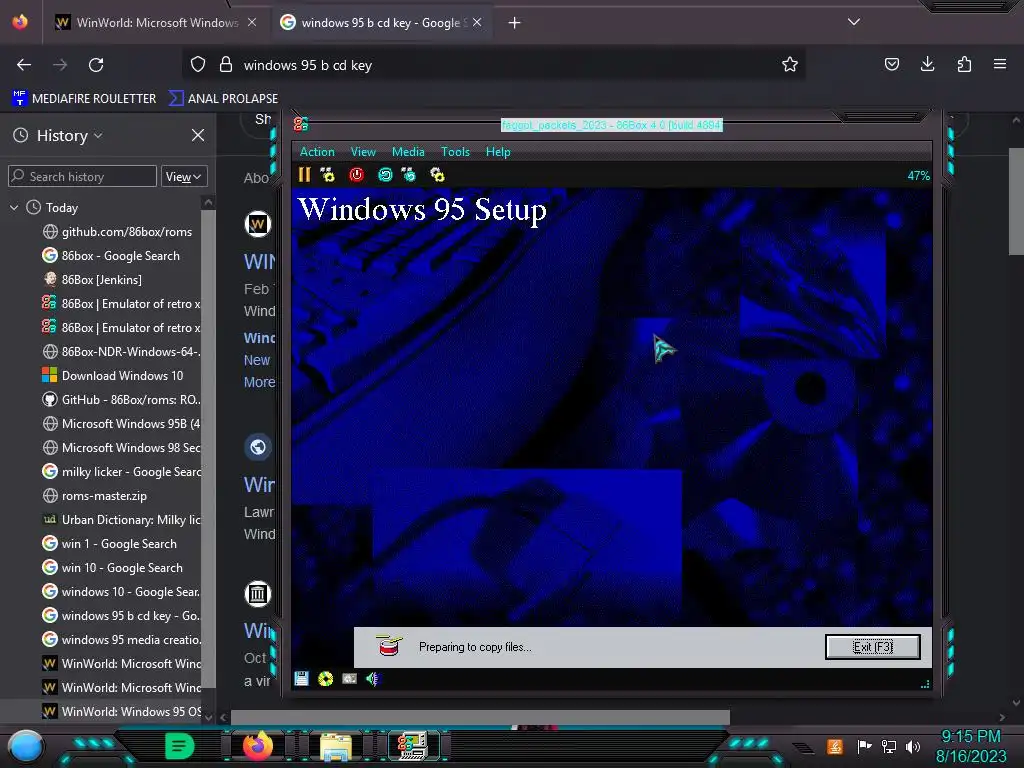Open the Media menu in 86Box
This screenshot has width=1024, height=768.
coord(408,152)
